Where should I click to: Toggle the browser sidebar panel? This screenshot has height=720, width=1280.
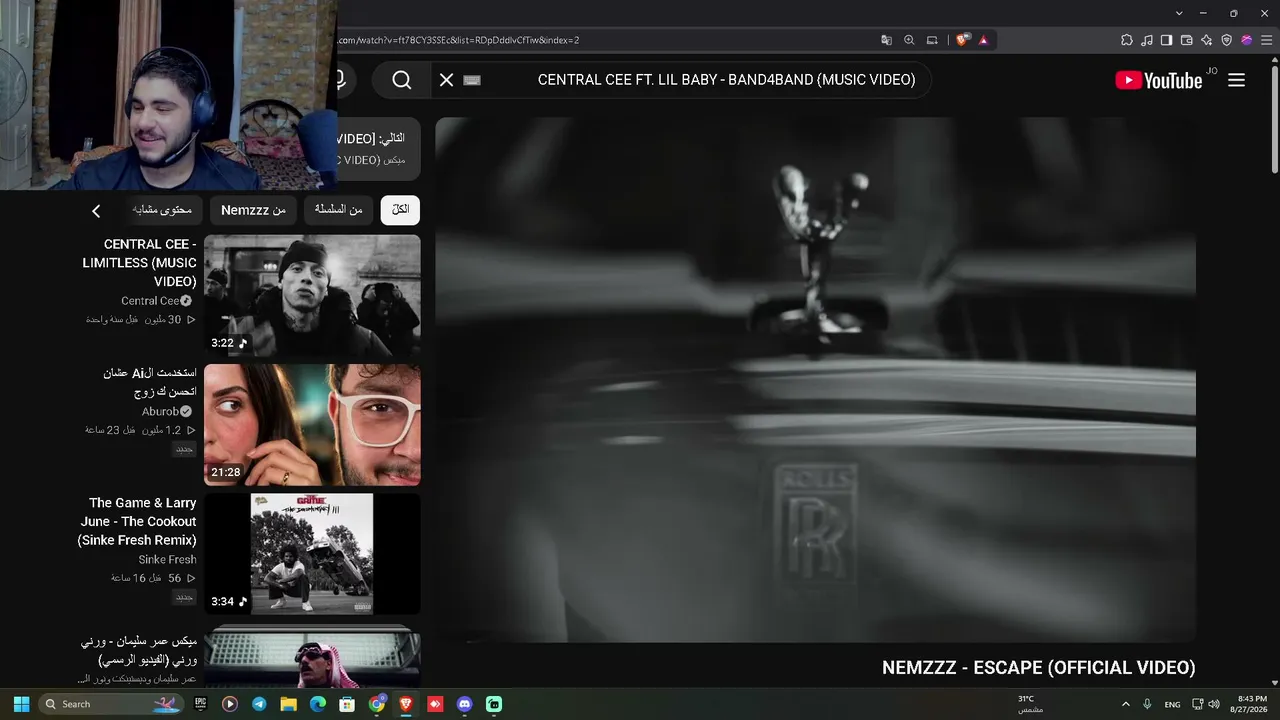(x=1166, y=40)
